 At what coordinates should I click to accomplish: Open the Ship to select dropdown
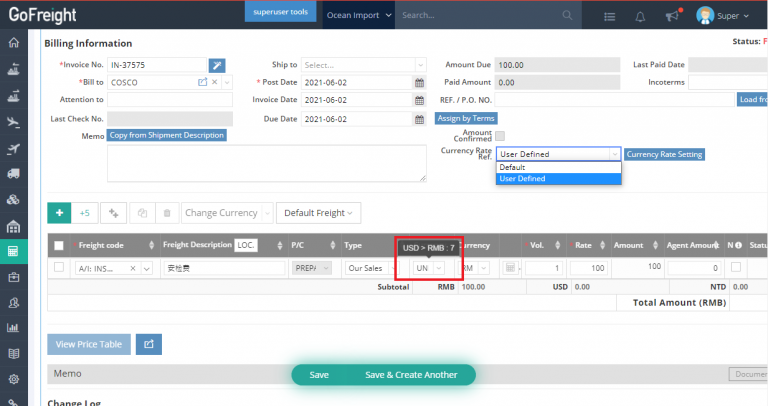(364, 65)
